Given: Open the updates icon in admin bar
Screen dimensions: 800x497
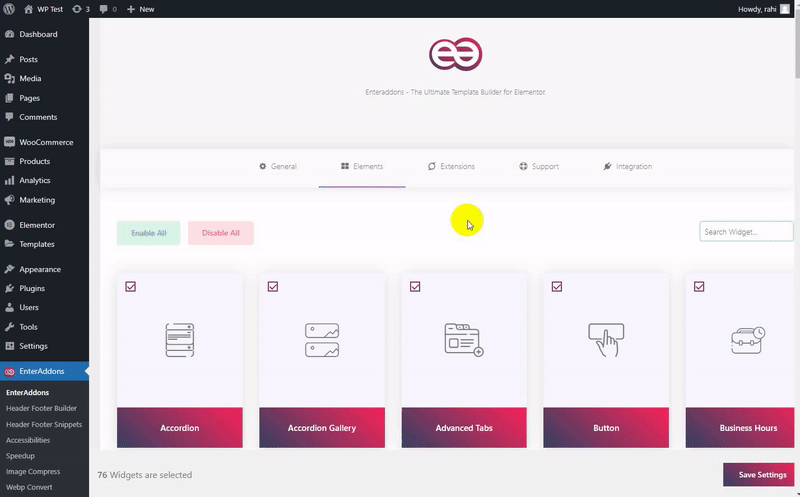Looking at the screenshot, I should (78, 8).
